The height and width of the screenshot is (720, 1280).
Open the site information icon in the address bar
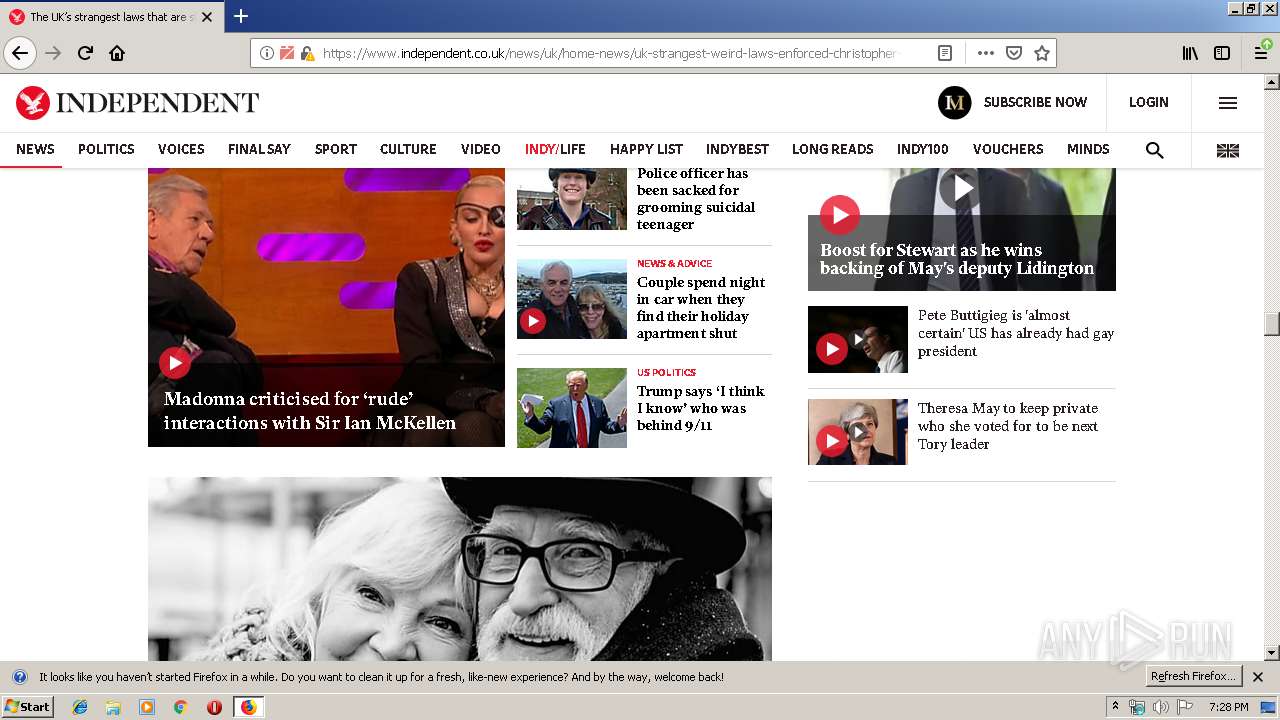pyautogui.click(x=267, y=53)
